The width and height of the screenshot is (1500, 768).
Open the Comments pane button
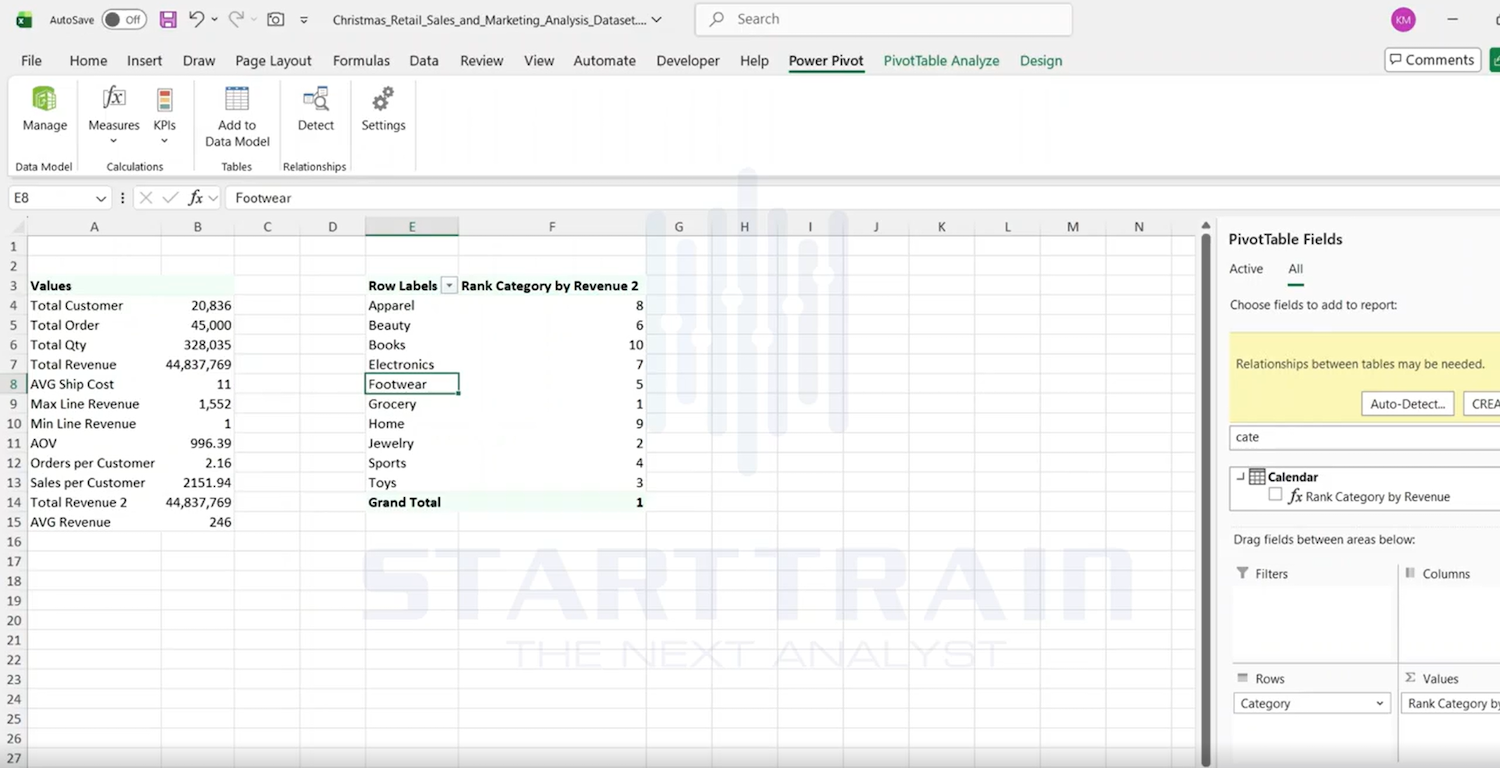[x=1431, y=60]
